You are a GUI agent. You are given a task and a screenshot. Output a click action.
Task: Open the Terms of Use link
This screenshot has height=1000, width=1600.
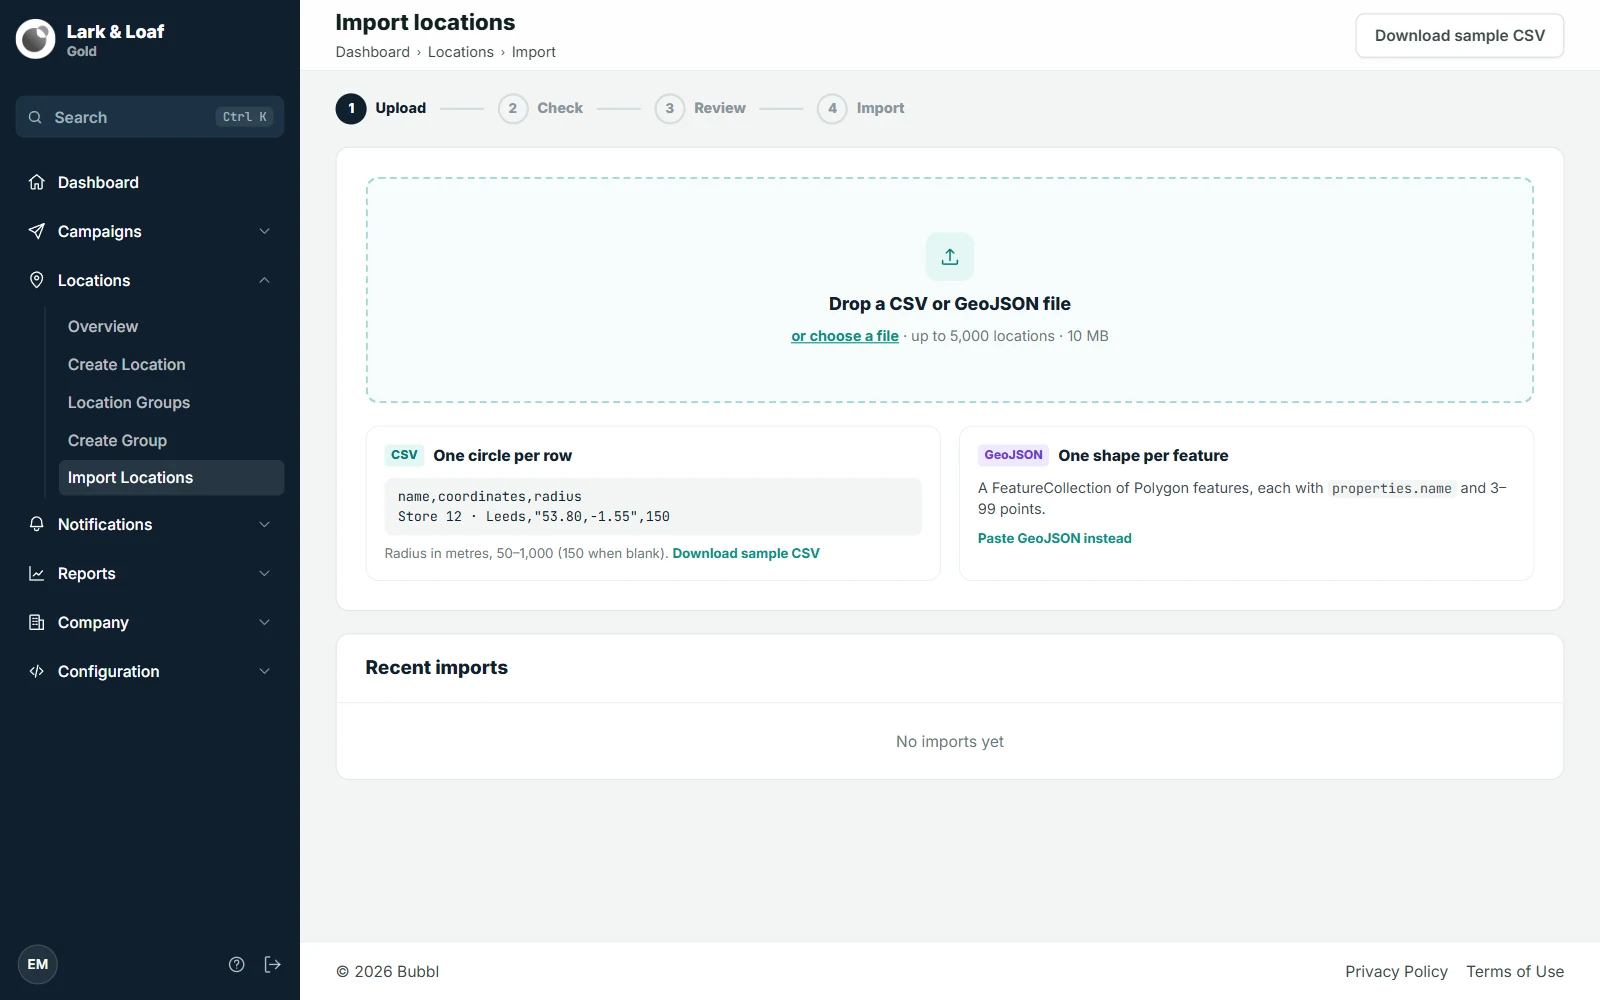[1515, 971]
